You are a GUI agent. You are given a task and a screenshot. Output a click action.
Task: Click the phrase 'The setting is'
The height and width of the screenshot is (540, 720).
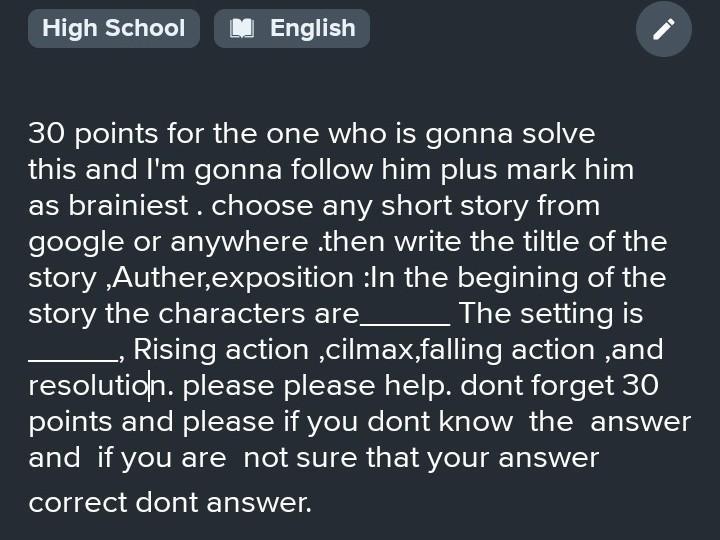pos(551,314)
